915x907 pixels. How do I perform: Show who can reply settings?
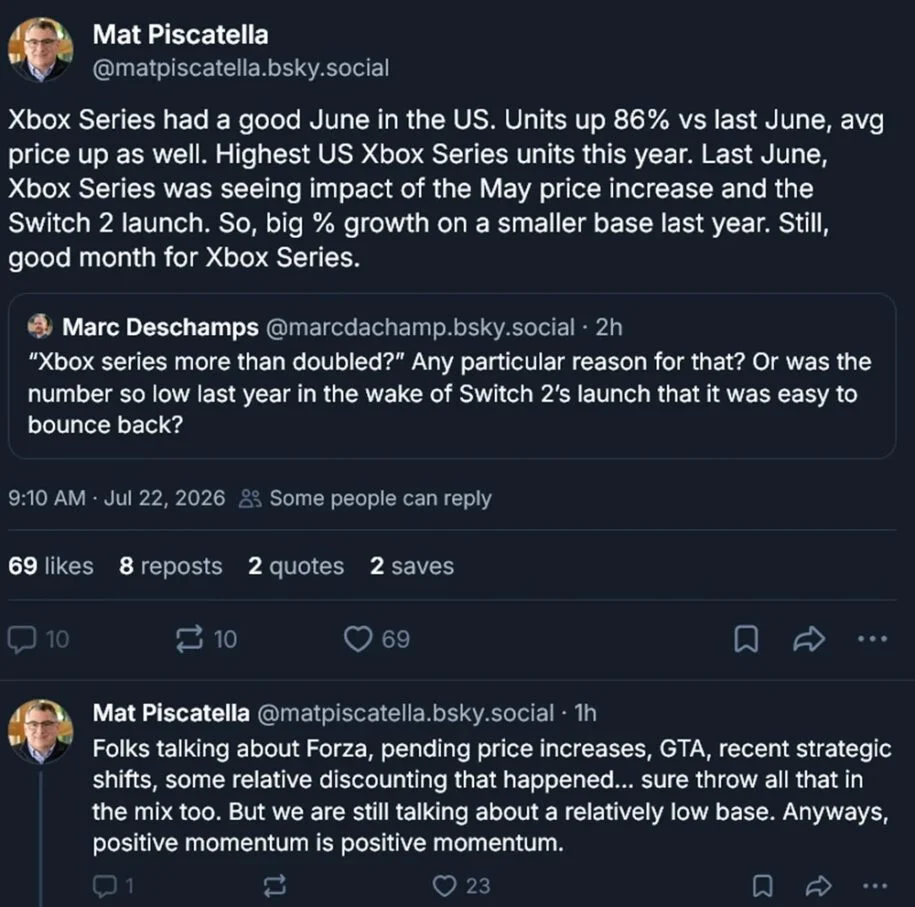pyautogui.click(x=366, y=498)
